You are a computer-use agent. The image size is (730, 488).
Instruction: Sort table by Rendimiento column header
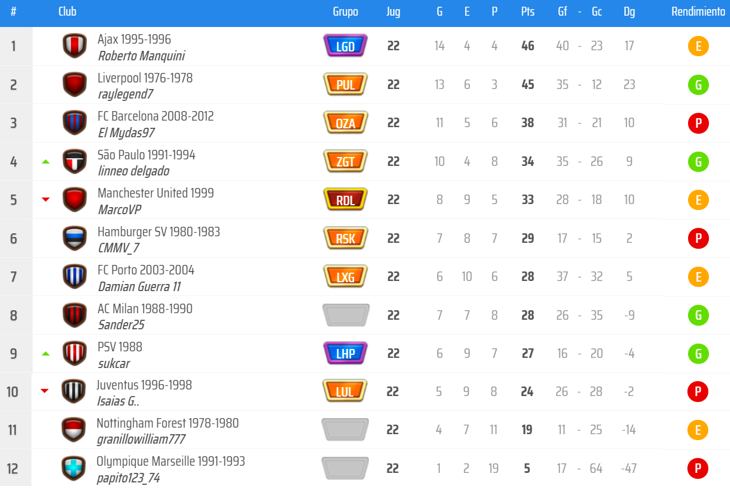(x=698, y=12)
